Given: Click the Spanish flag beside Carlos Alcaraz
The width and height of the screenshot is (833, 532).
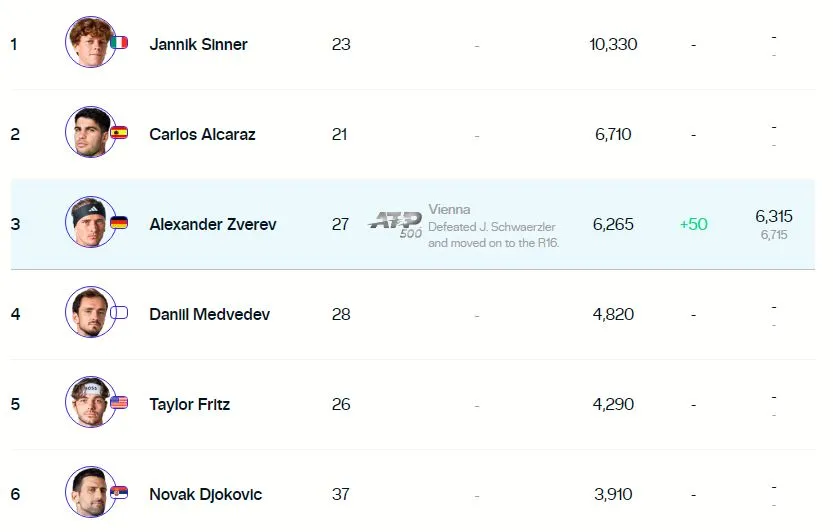Looking at the screenshot, I should click(119, 133).
